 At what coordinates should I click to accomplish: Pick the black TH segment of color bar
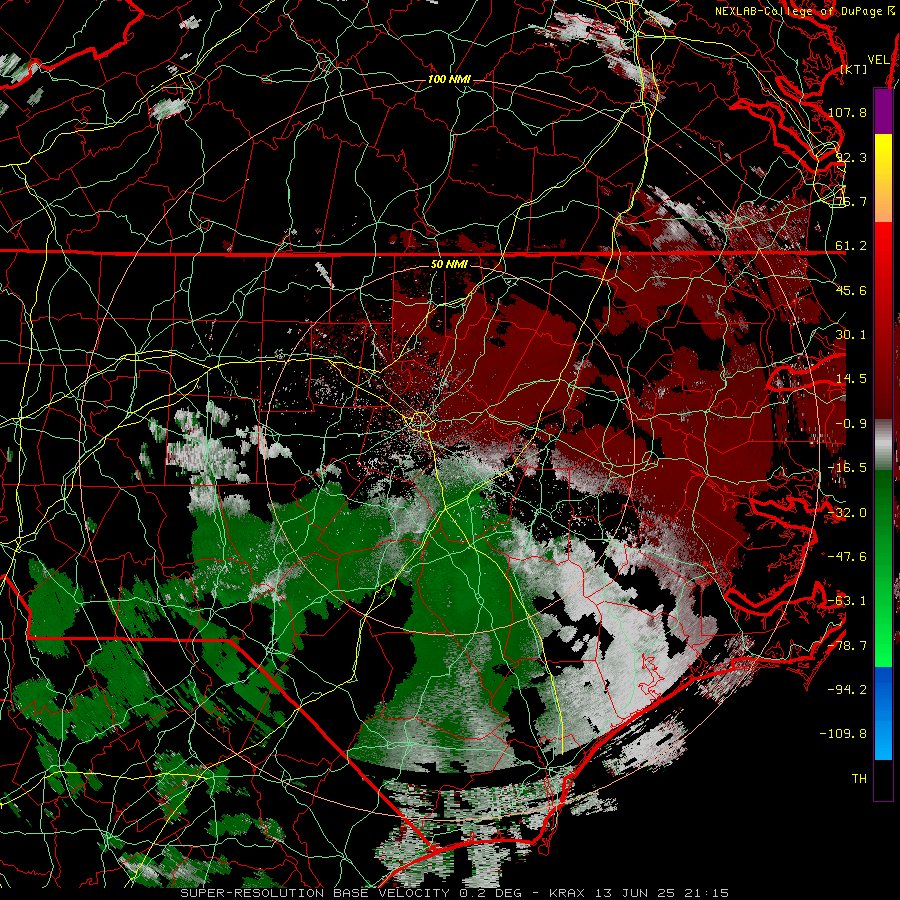pos(883,779)
